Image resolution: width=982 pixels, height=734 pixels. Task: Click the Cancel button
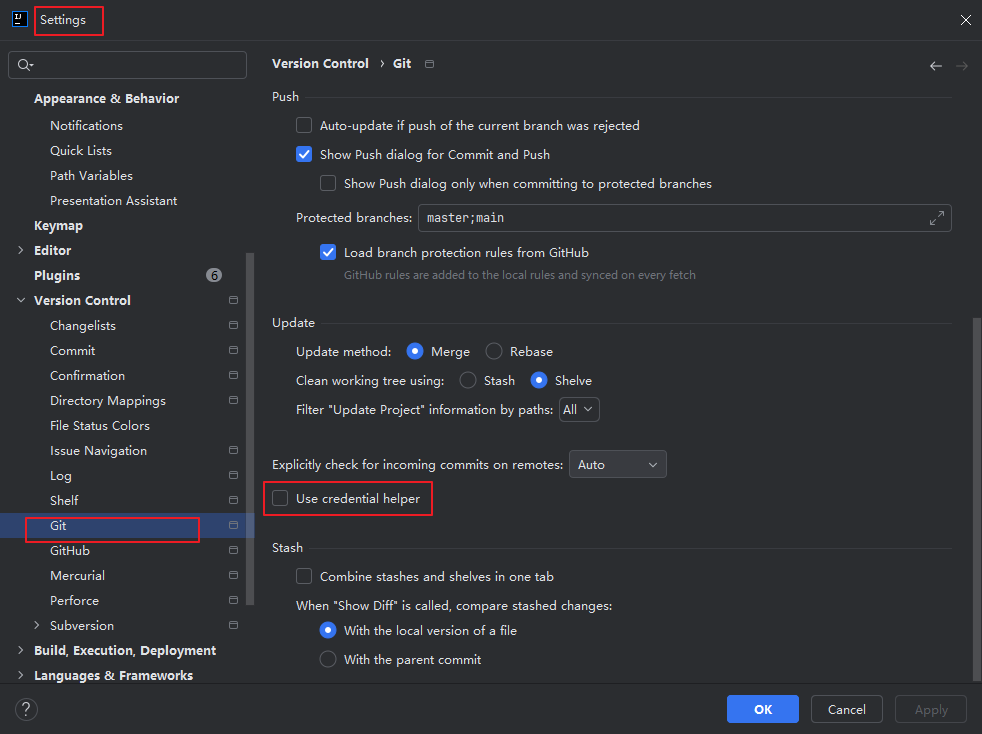846,709
